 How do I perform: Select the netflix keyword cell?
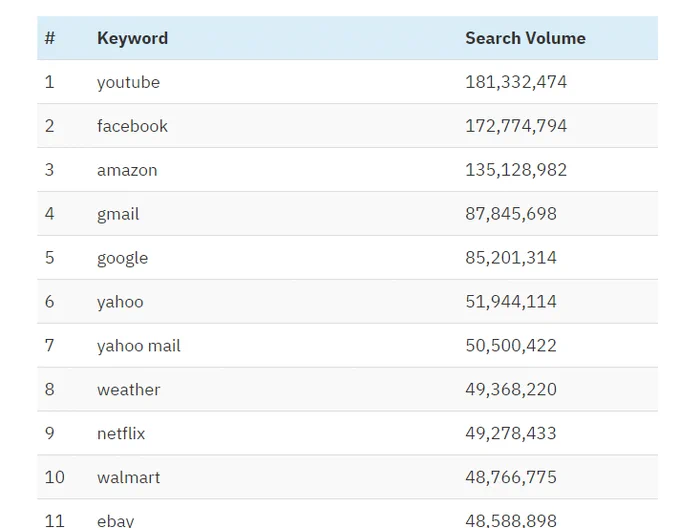coord(121,433)
